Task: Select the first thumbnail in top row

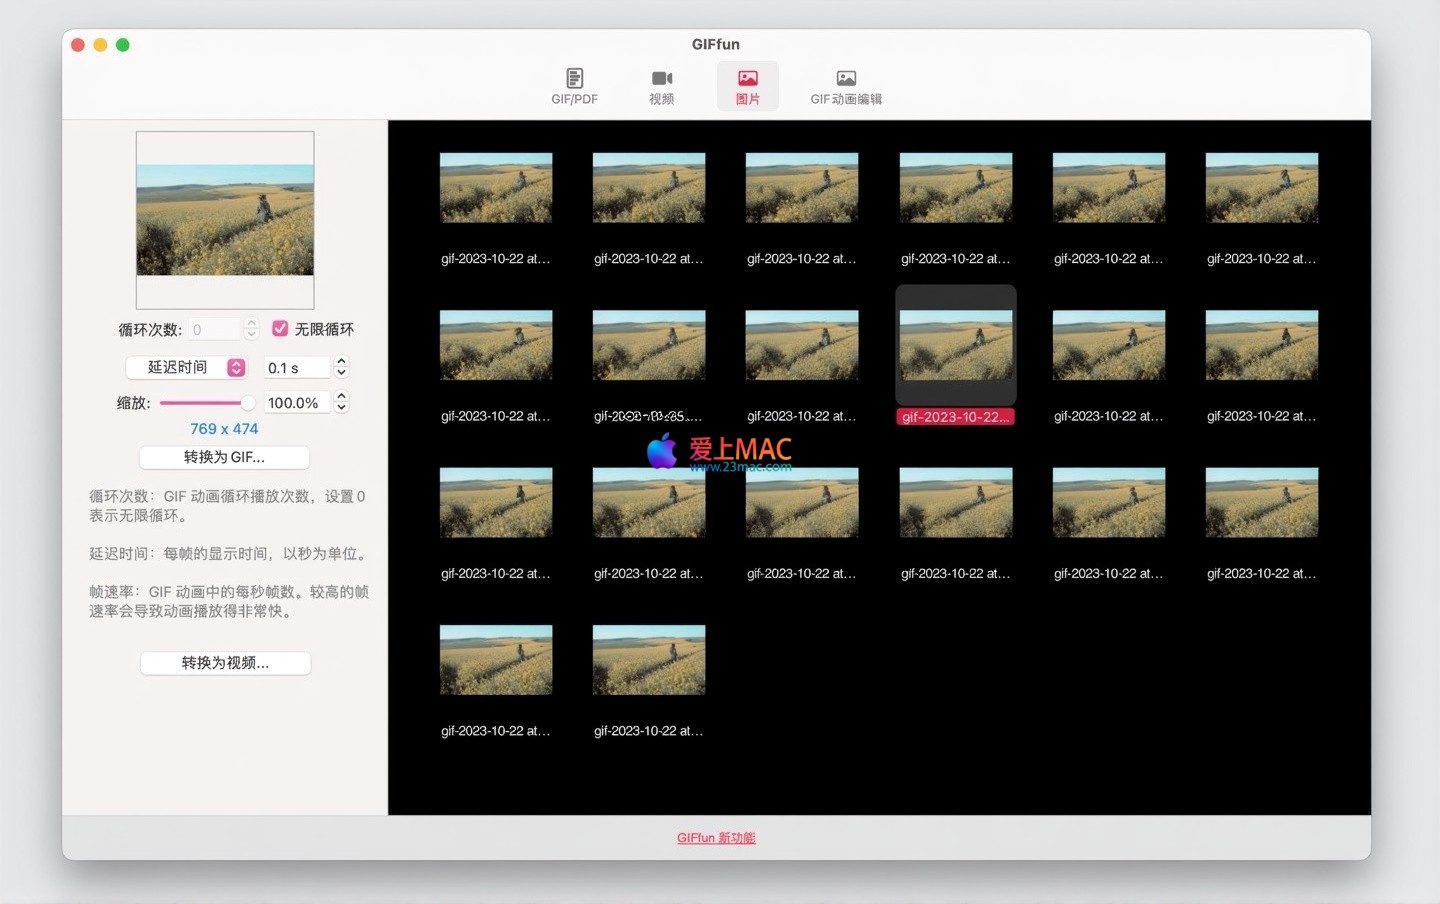Action: (x=496, y=188)
